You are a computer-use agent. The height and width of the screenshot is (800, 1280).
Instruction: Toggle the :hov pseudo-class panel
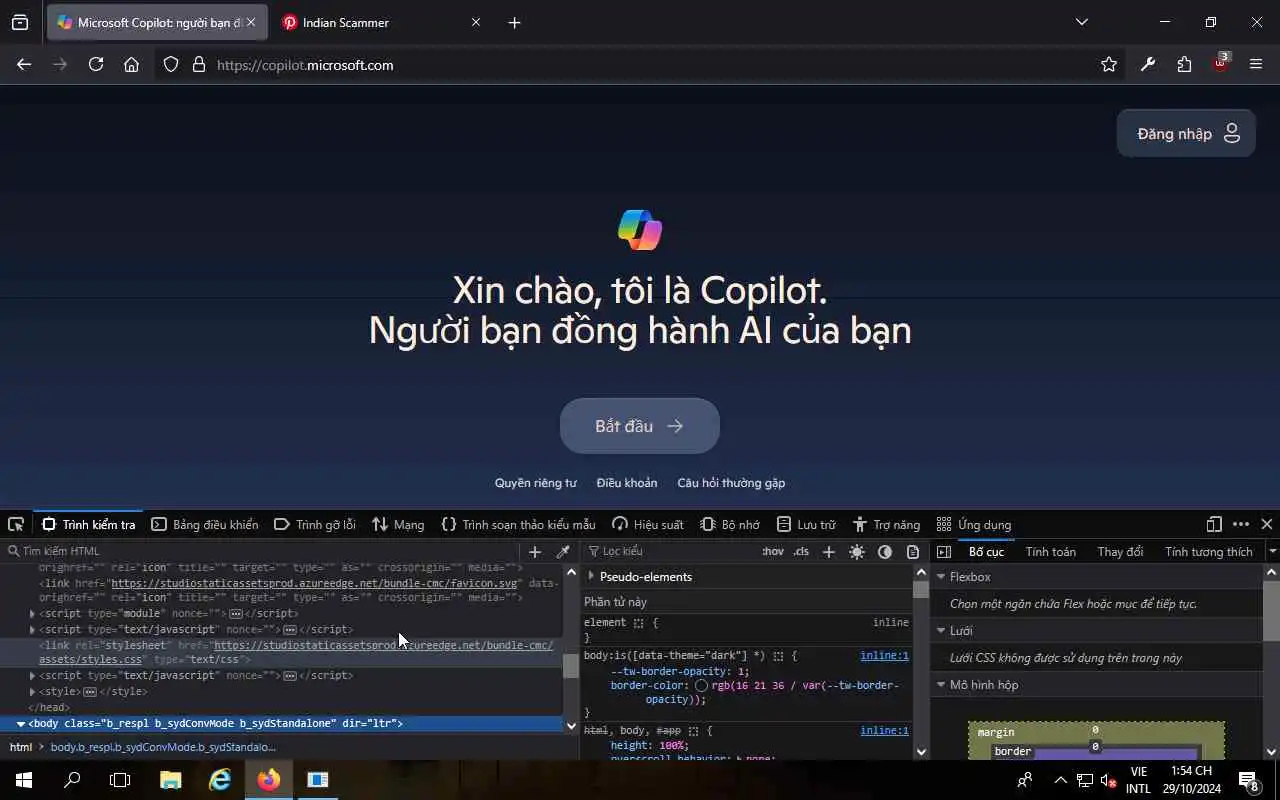pos(773,551)
